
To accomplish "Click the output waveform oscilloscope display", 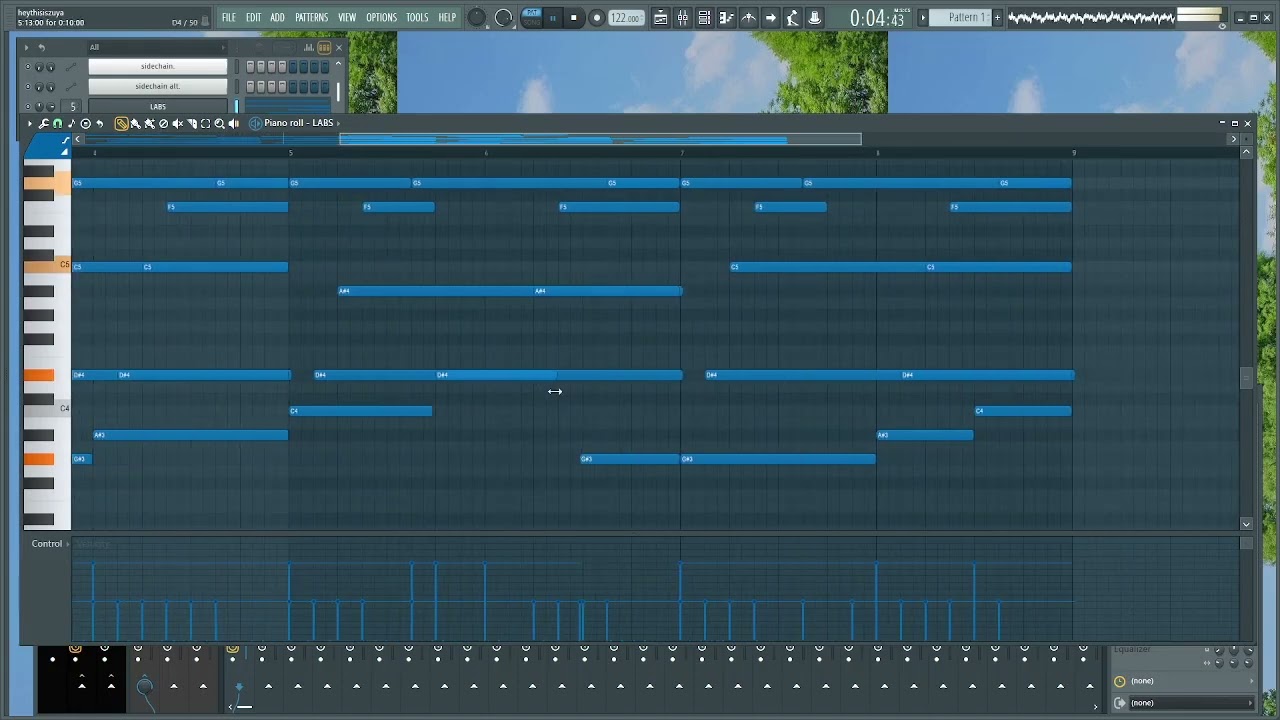I will click(1090, 17).
